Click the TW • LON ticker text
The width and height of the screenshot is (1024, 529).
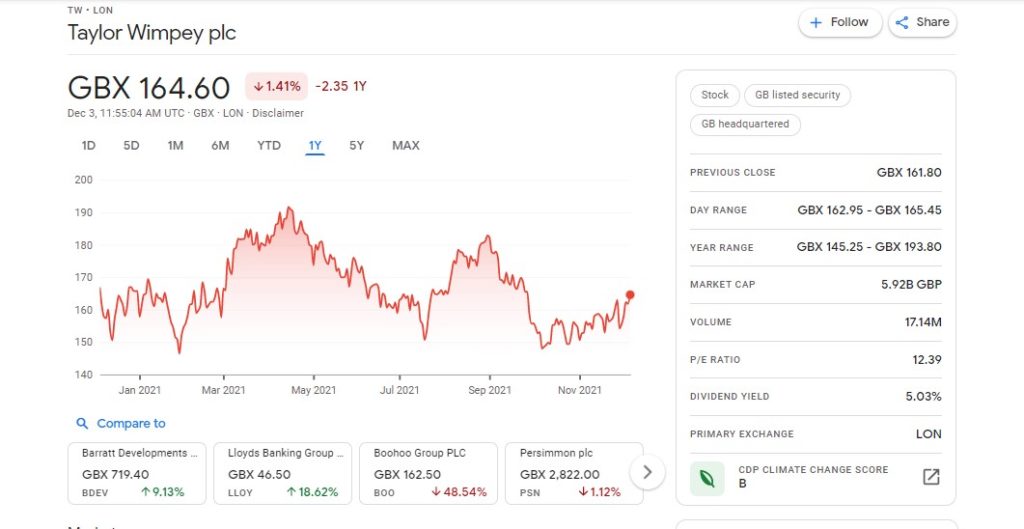click(90, 10)
